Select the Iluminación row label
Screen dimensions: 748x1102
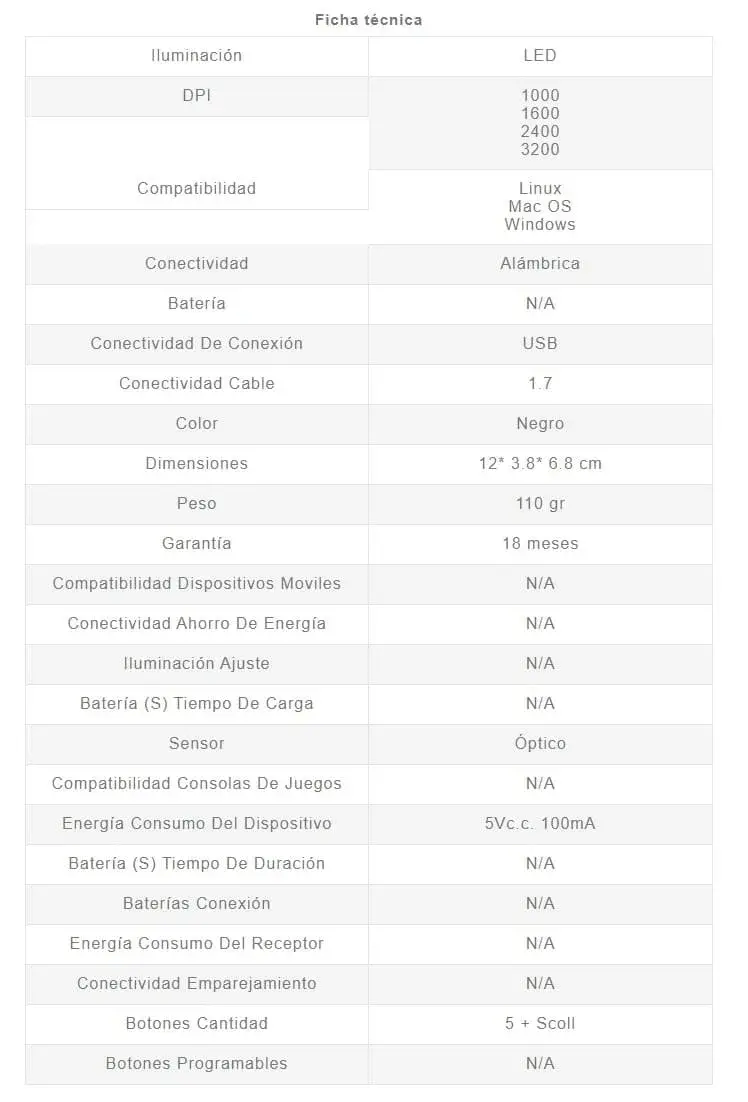[x=196, y=56]
